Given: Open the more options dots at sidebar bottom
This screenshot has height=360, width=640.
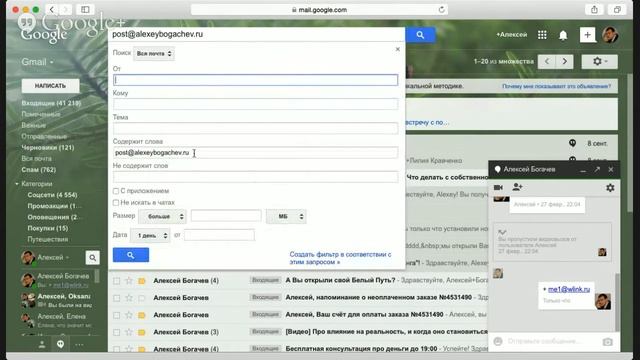Looking at the screenshot, I should tap(79, 344).
